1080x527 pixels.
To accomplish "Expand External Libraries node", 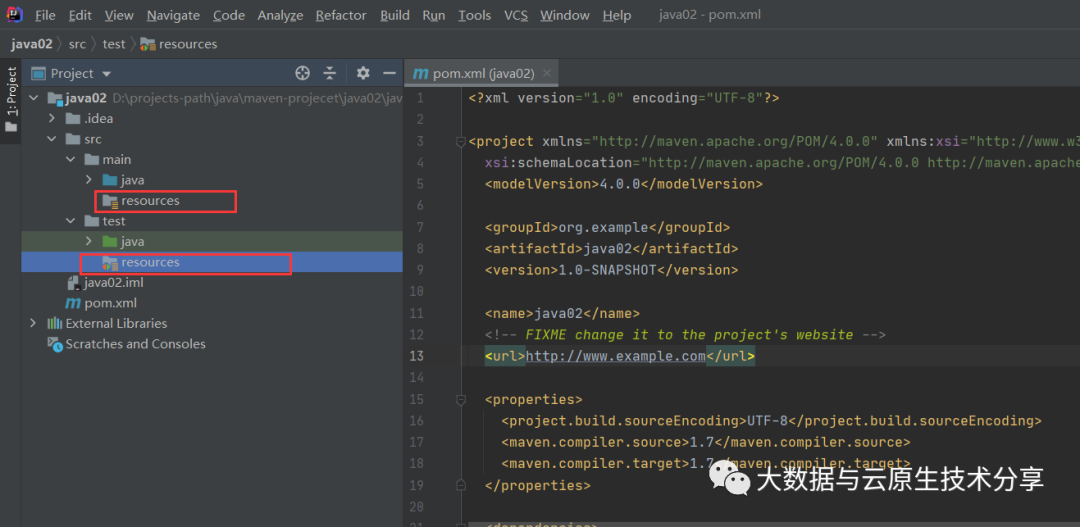I will 33,324.
